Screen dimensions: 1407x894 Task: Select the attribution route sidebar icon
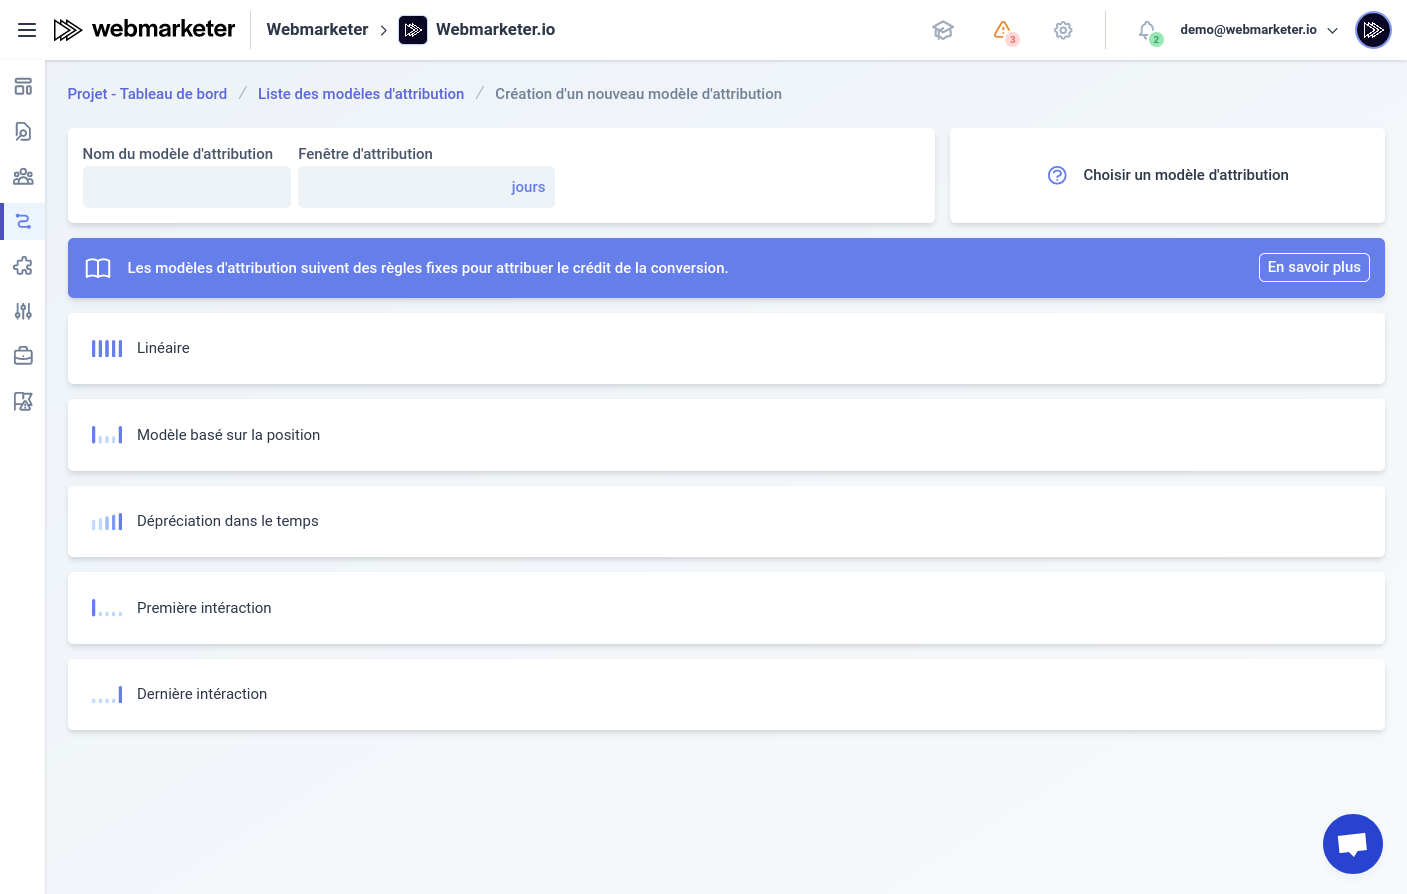click(x=23, y=221)
